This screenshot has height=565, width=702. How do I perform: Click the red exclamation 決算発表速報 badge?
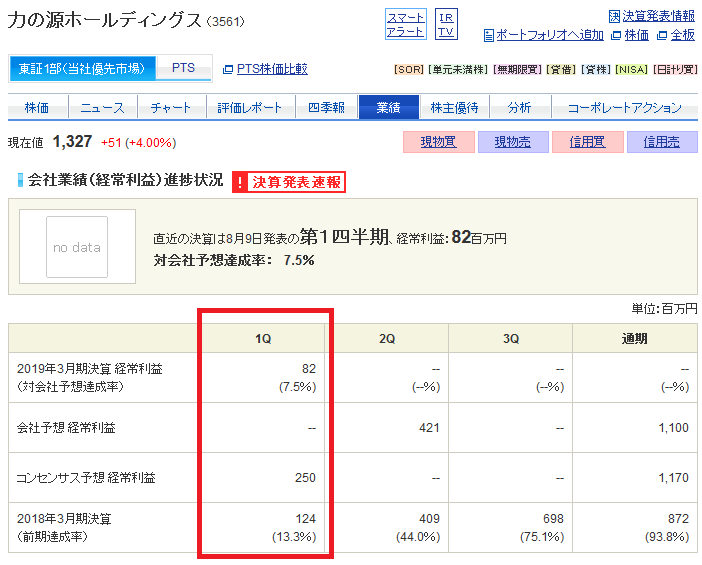click(x=289, y=182)
